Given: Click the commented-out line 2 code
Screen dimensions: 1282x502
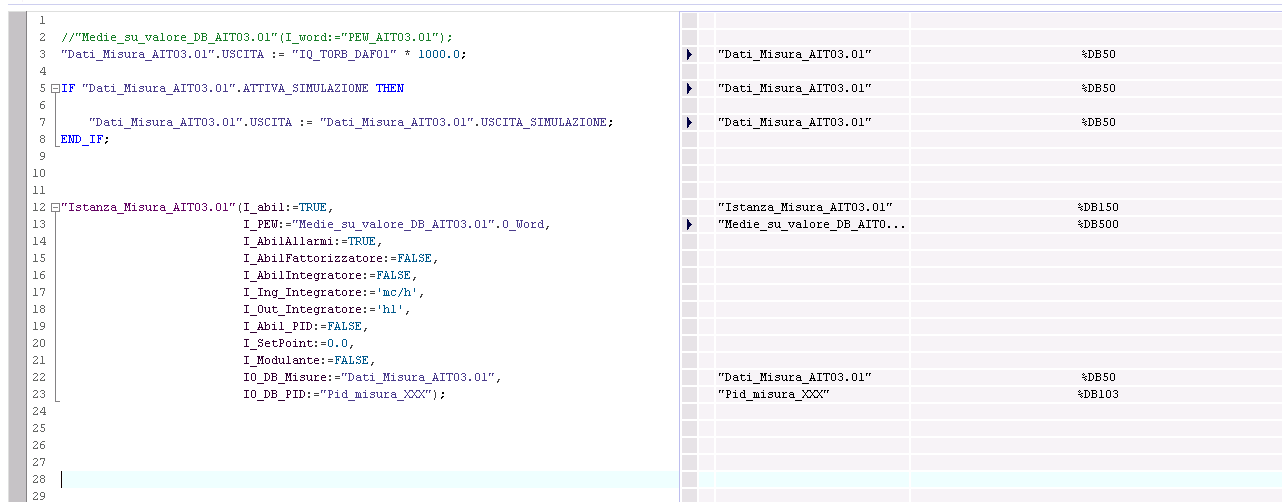Looking at the screenshot, I should point(256,37).
